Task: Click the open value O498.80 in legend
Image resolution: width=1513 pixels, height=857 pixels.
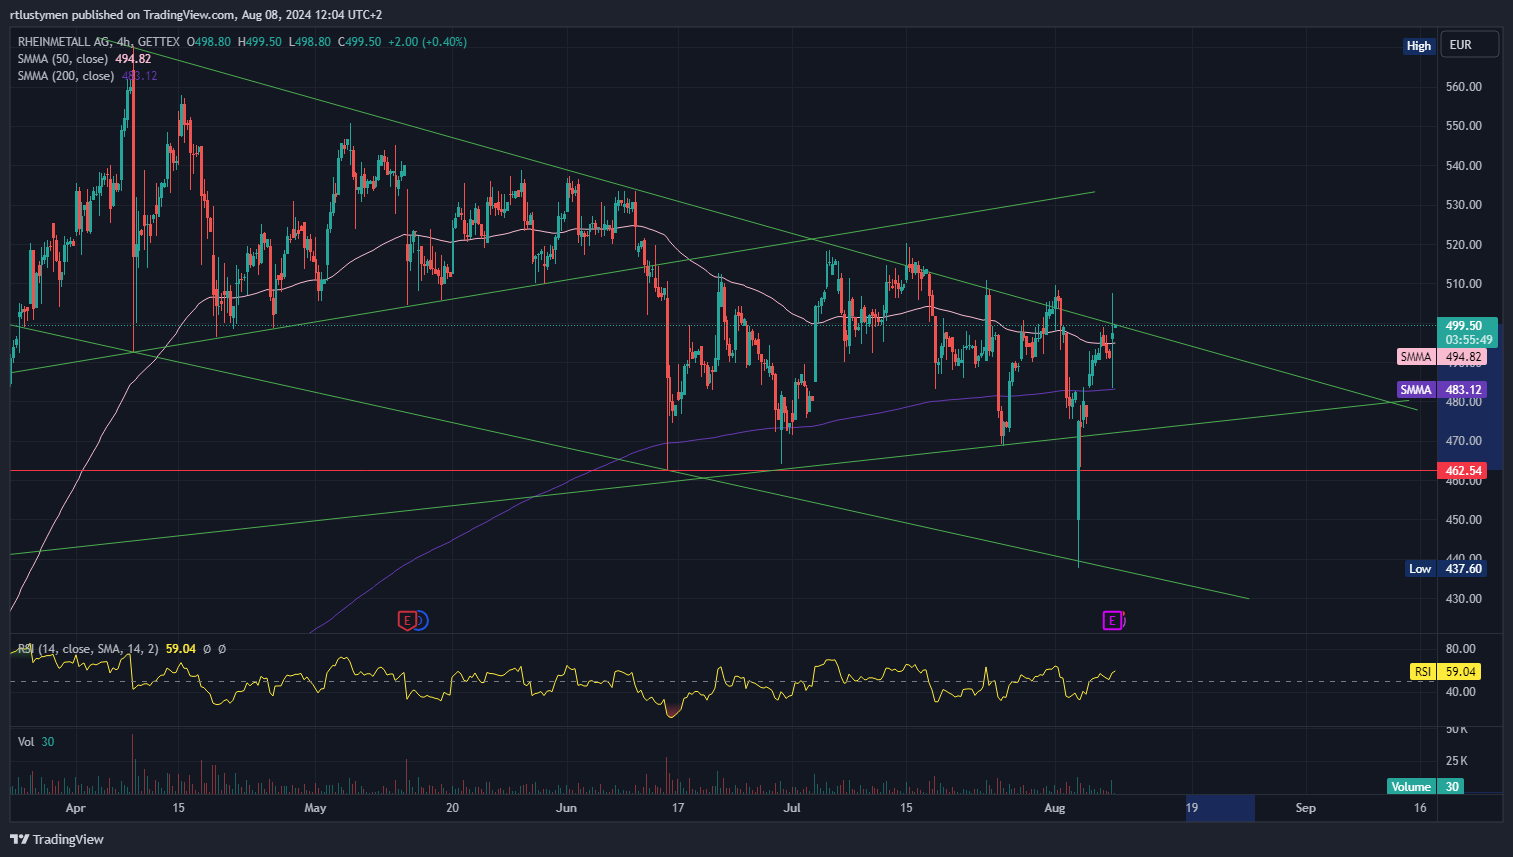Action: (209, 42)
